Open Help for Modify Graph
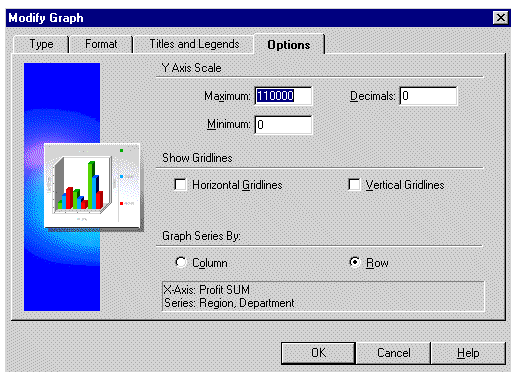The height and width of the screenshot is (378, 516). 468,353
